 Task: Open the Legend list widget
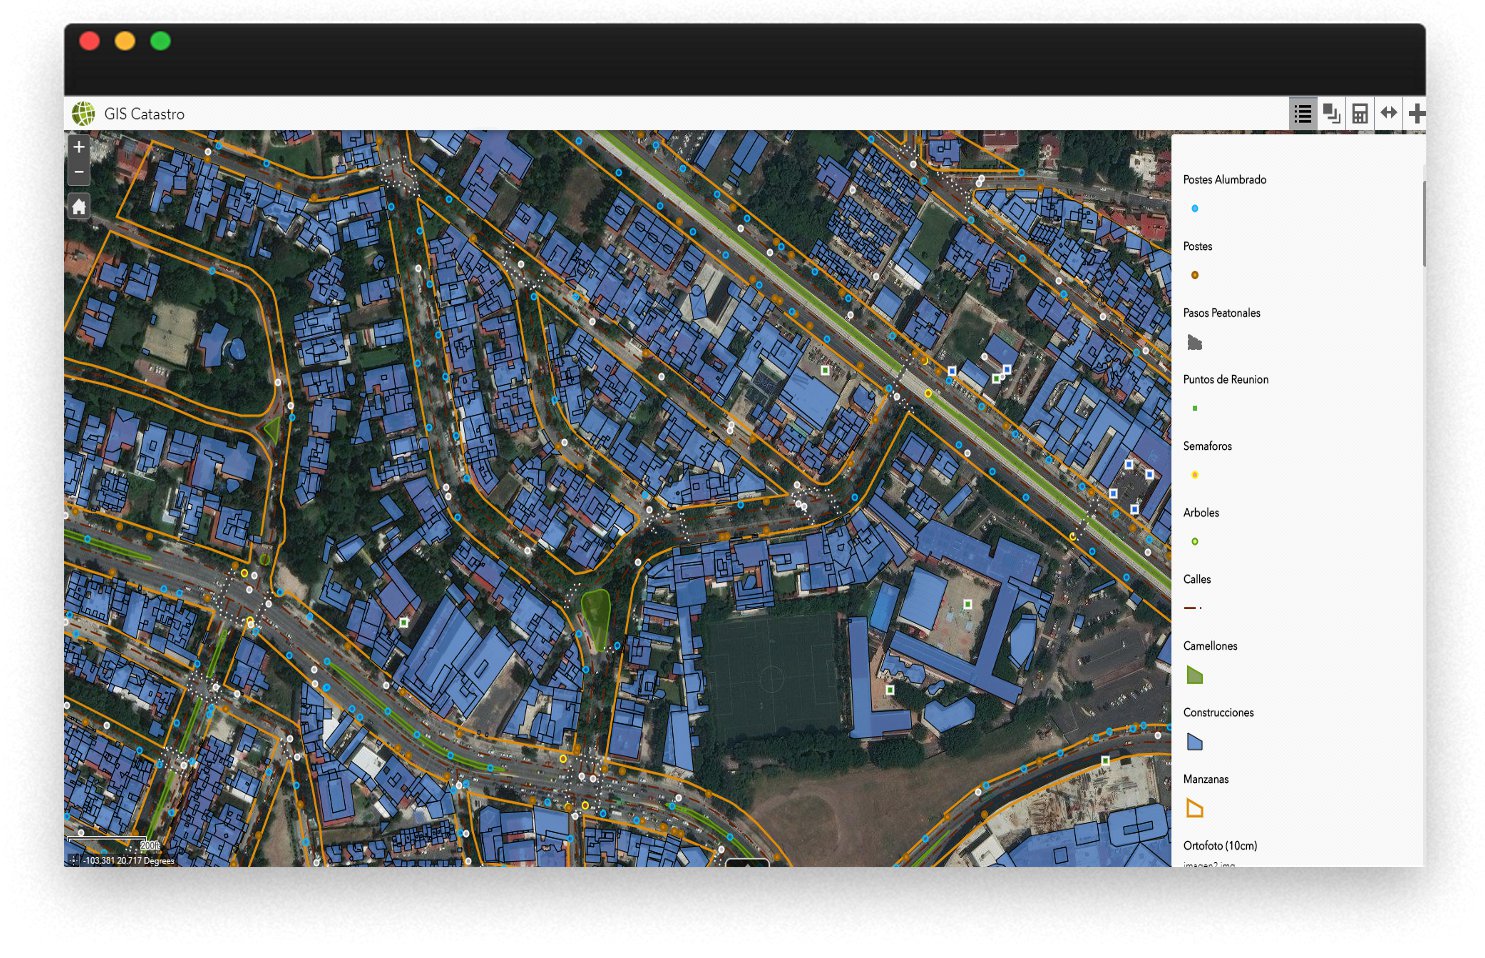1302,114
